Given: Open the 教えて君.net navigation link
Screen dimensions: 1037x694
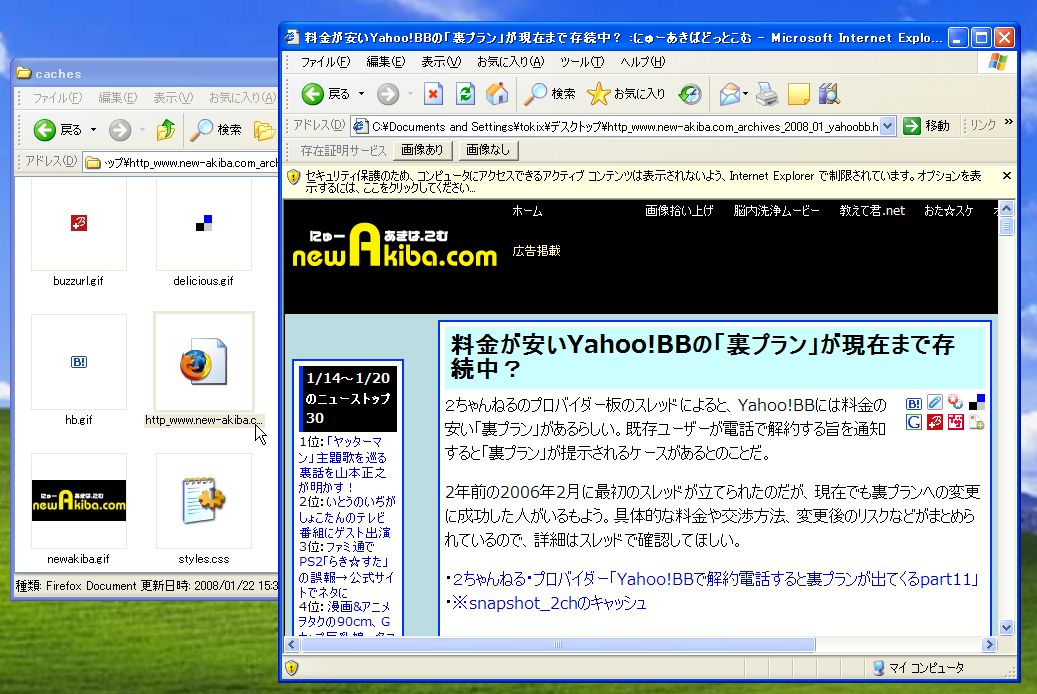Looking at the screenshot, I should tap(872, 210).
